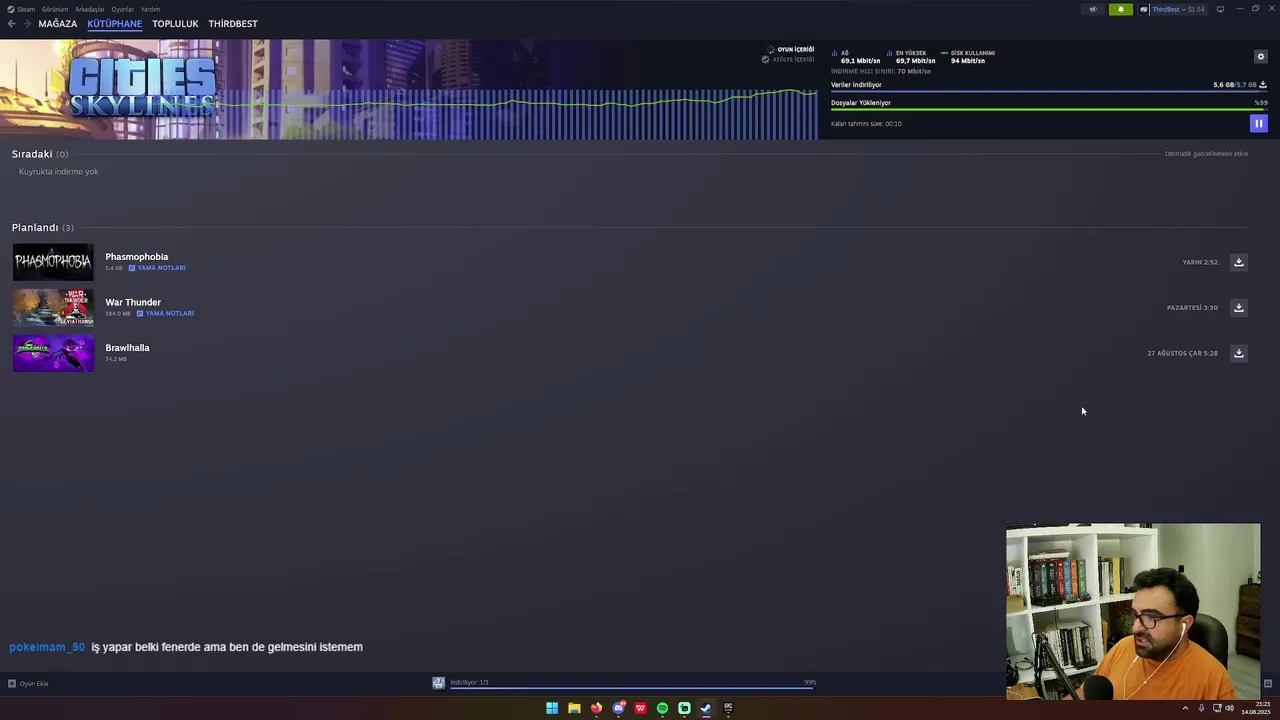The width and height of the screenshot is (1280, 720).
Task: Open the Arkadaşlar menu
Action: tap(90, 9)
